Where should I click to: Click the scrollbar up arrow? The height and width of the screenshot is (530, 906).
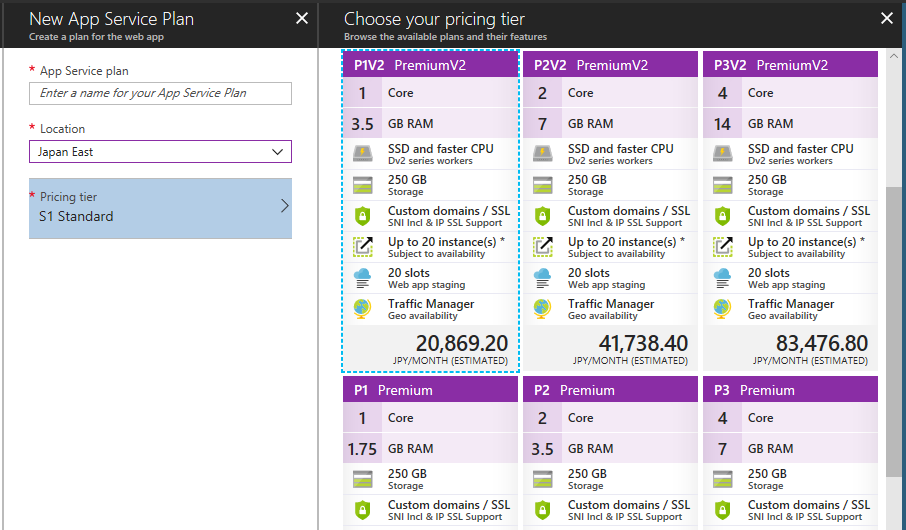[893, 56]
